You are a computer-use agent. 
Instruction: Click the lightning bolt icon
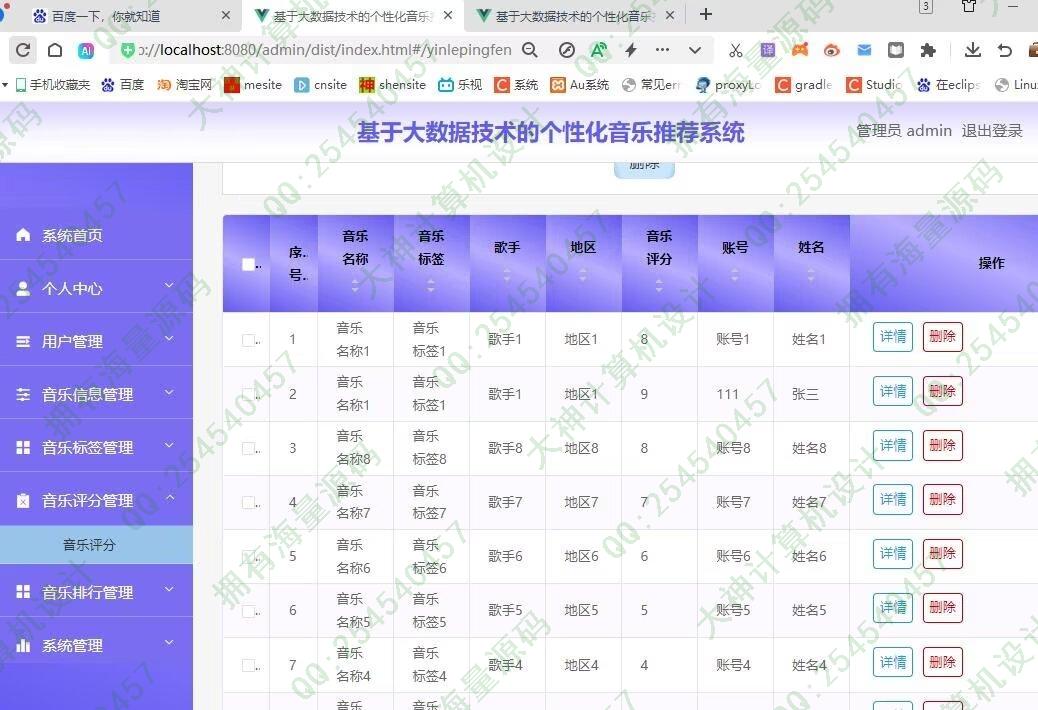pyautogui.click(x=631, y=50)
